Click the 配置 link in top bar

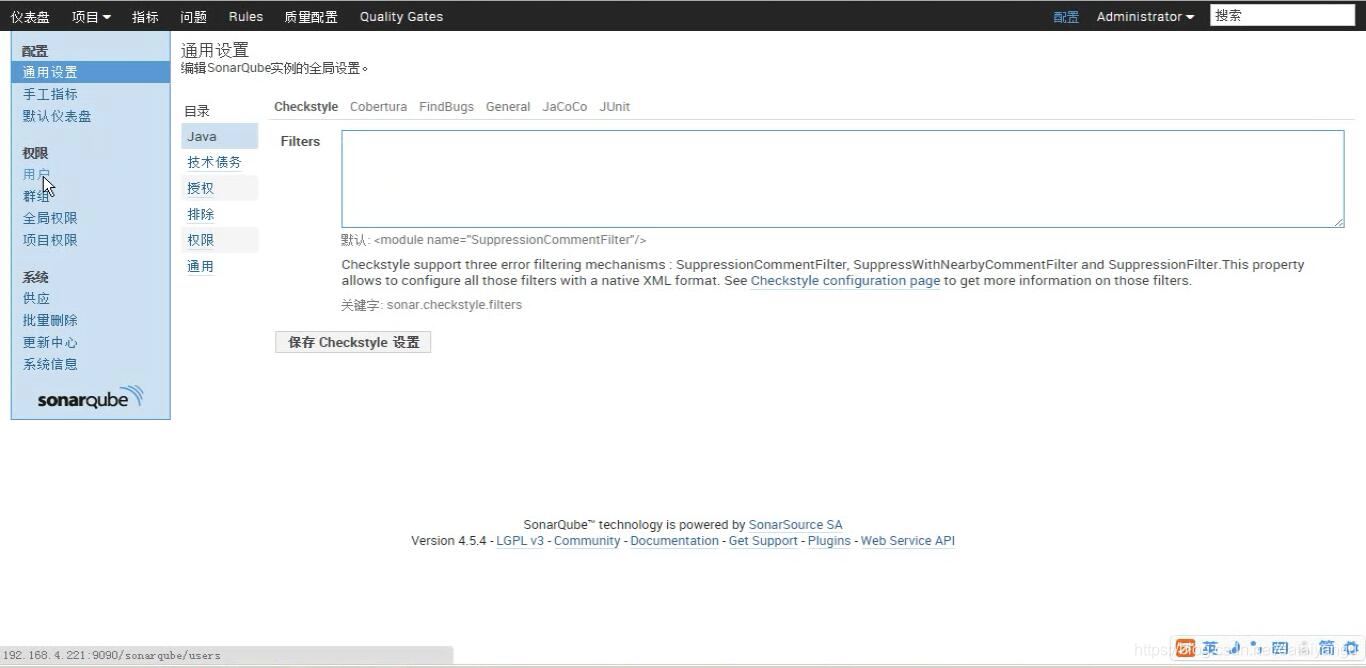pyautogui.click(x=1066, y=16)
